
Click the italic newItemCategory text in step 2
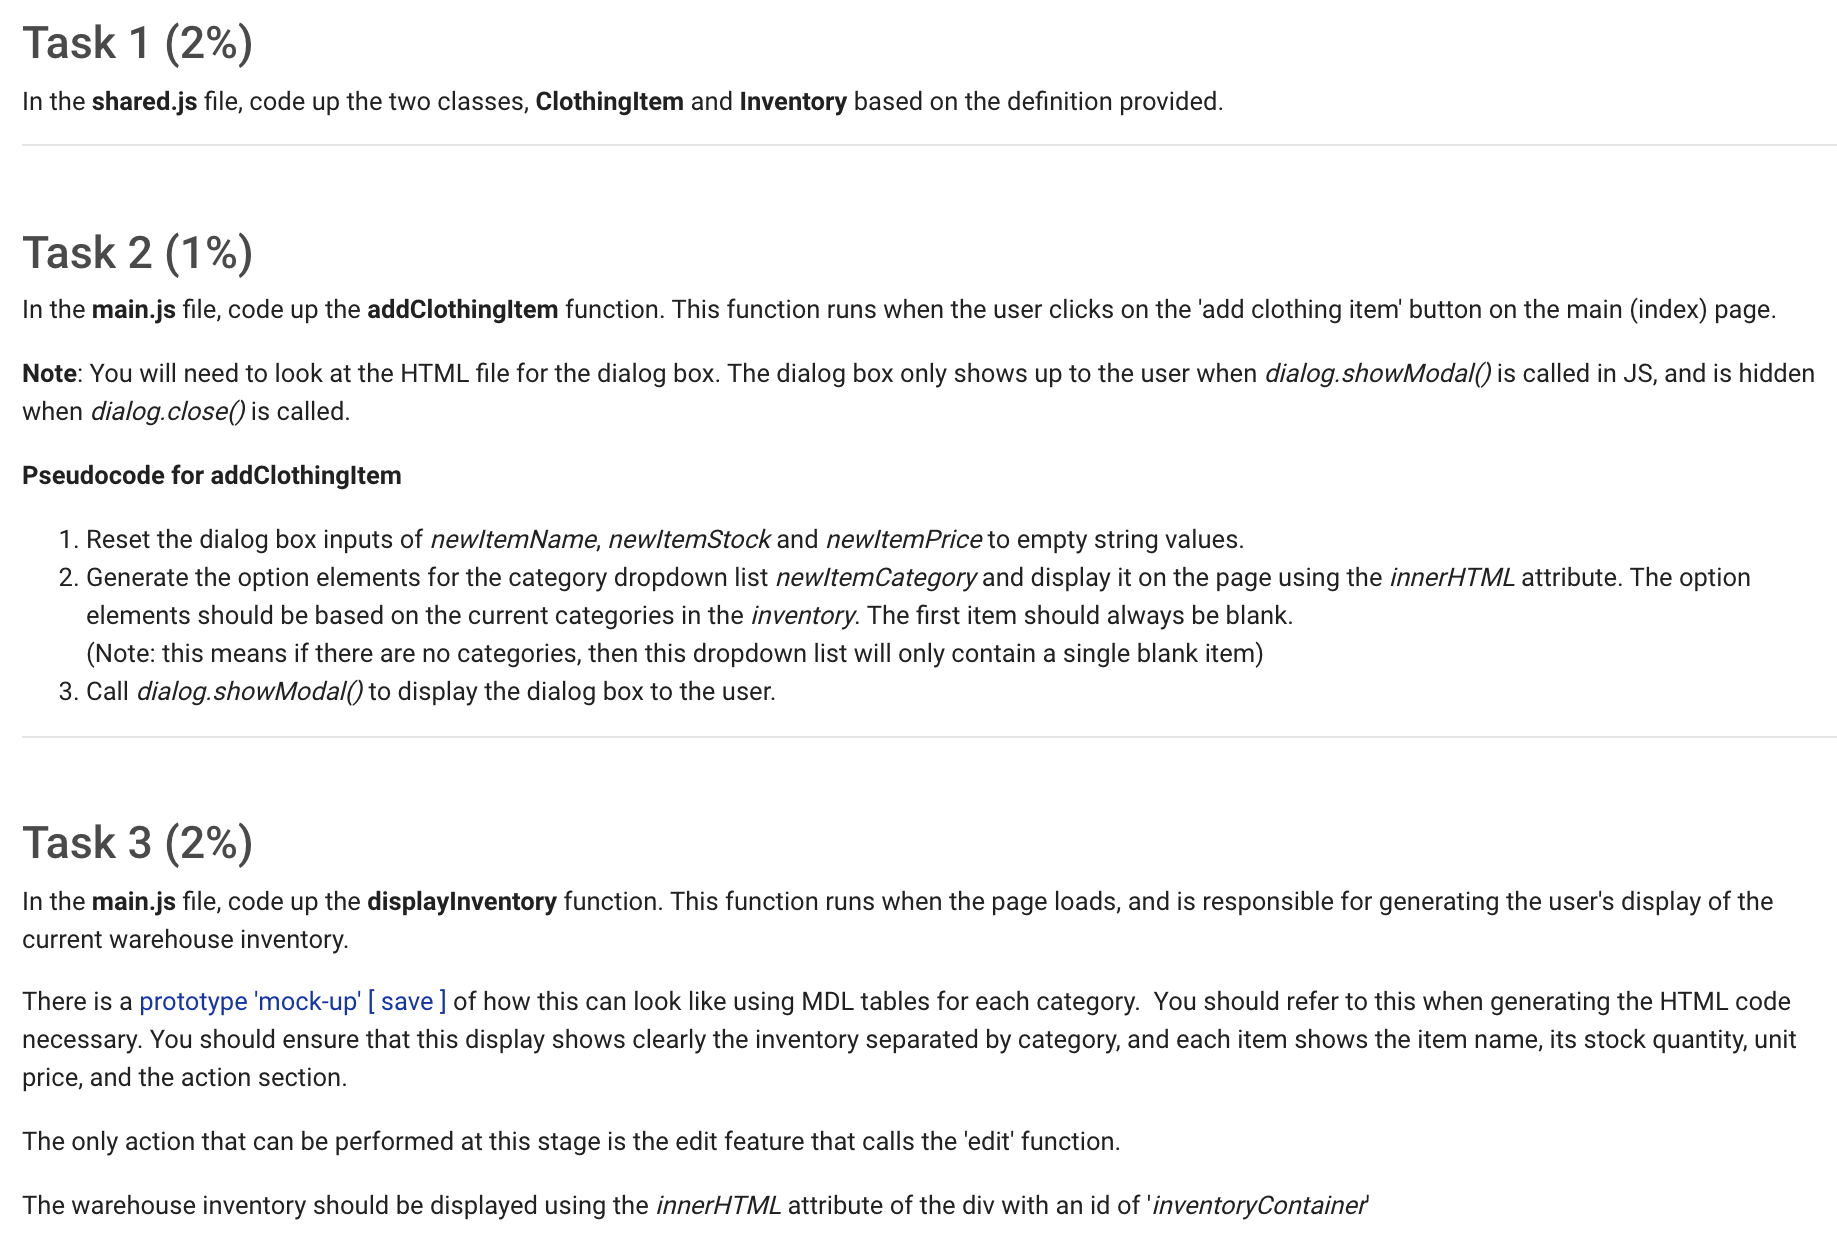point(876,577)
